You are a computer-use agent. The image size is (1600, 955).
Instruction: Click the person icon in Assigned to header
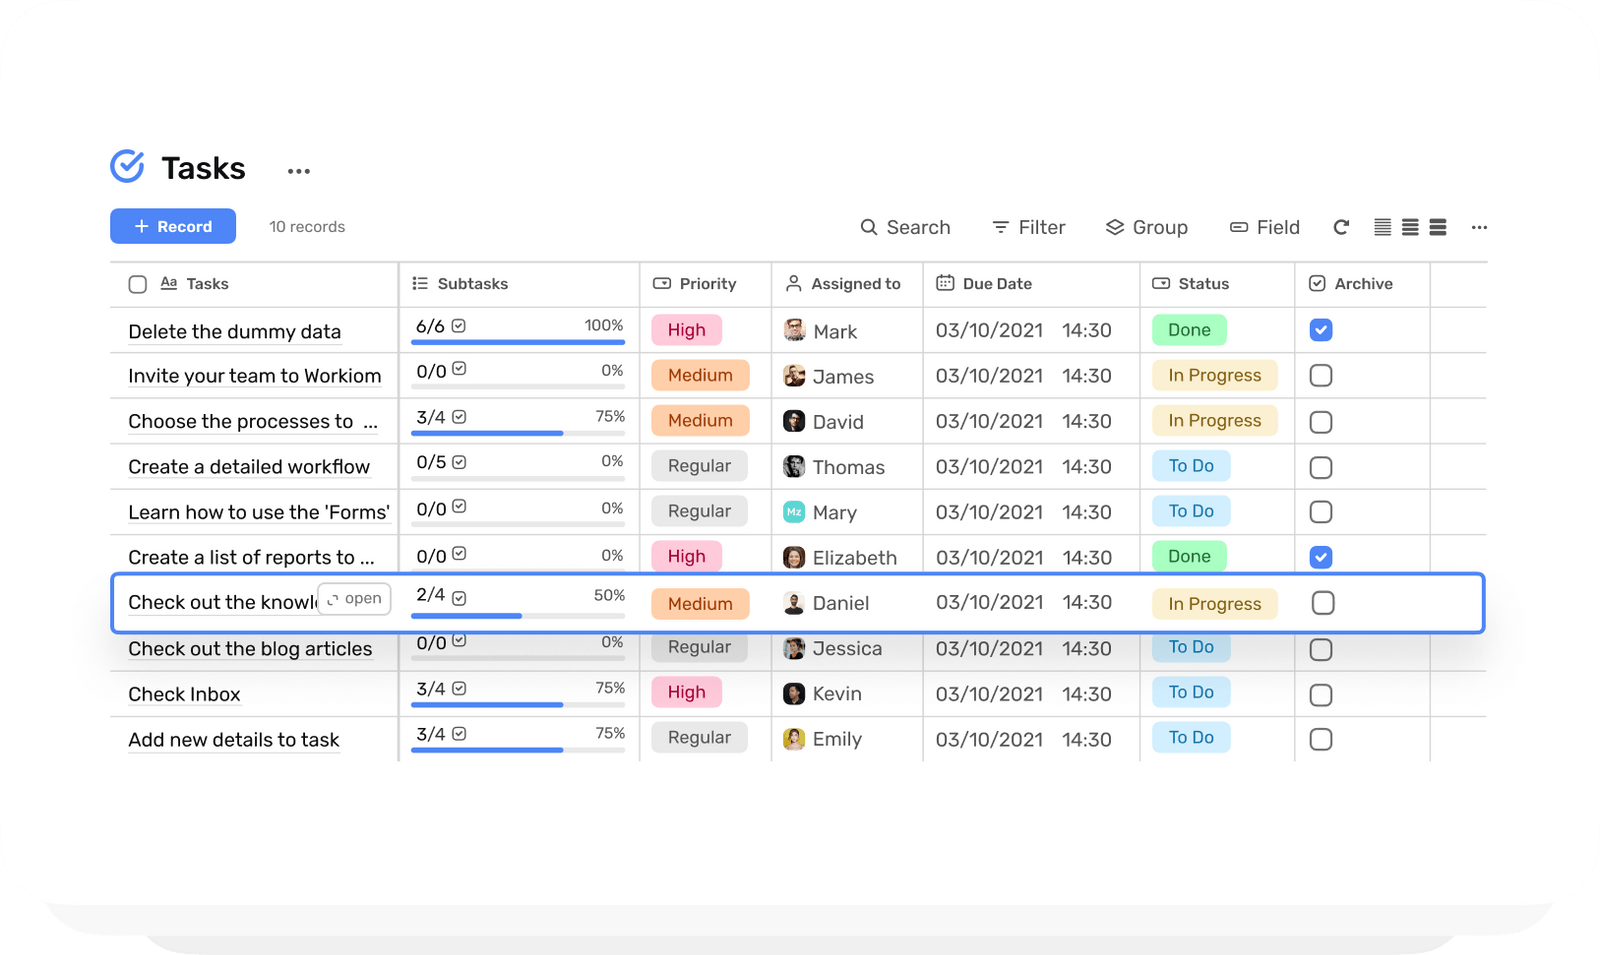tap(793, 283)
